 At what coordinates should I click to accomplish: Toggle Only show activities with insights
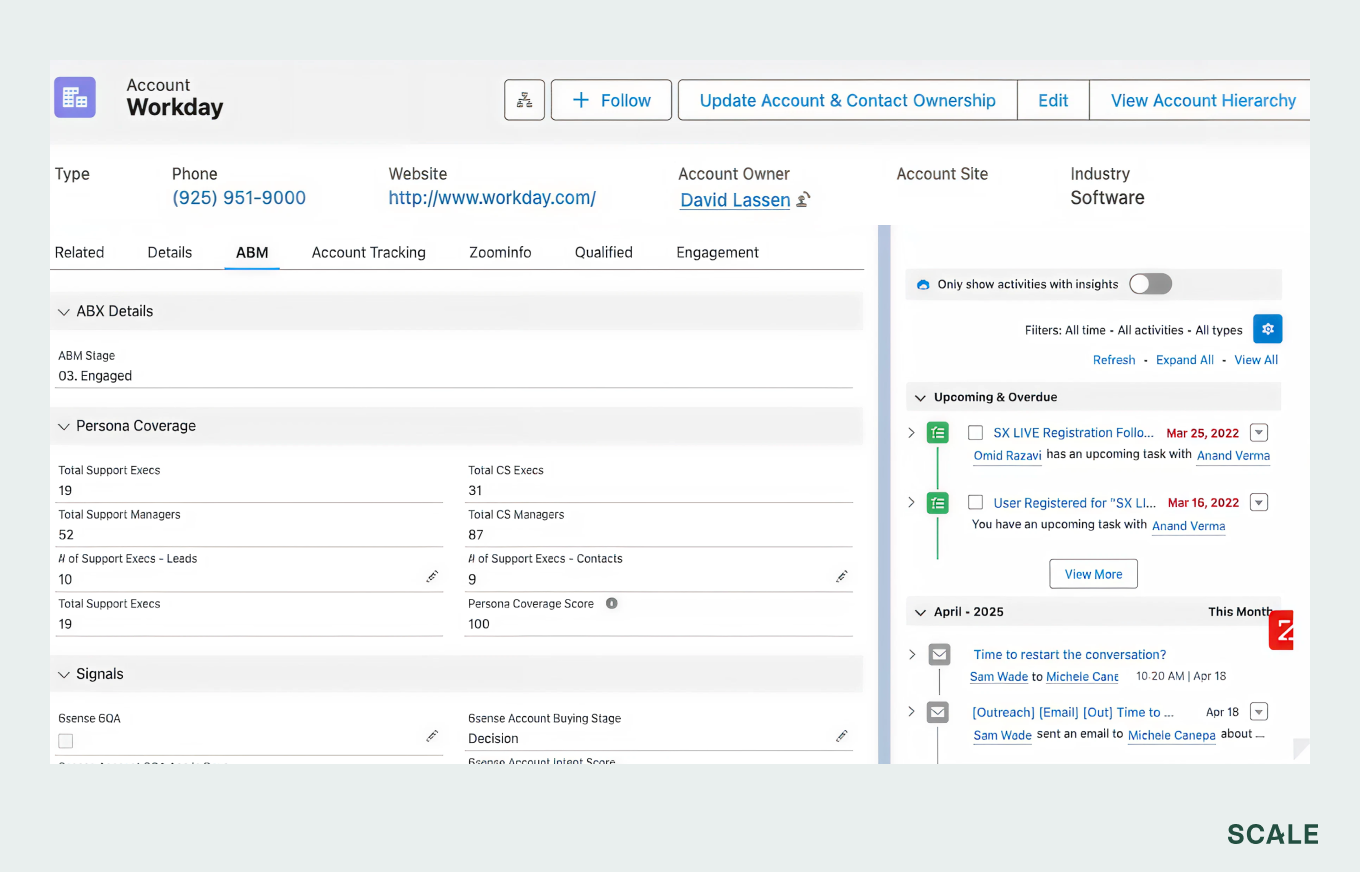click(x=1150, y=284)
